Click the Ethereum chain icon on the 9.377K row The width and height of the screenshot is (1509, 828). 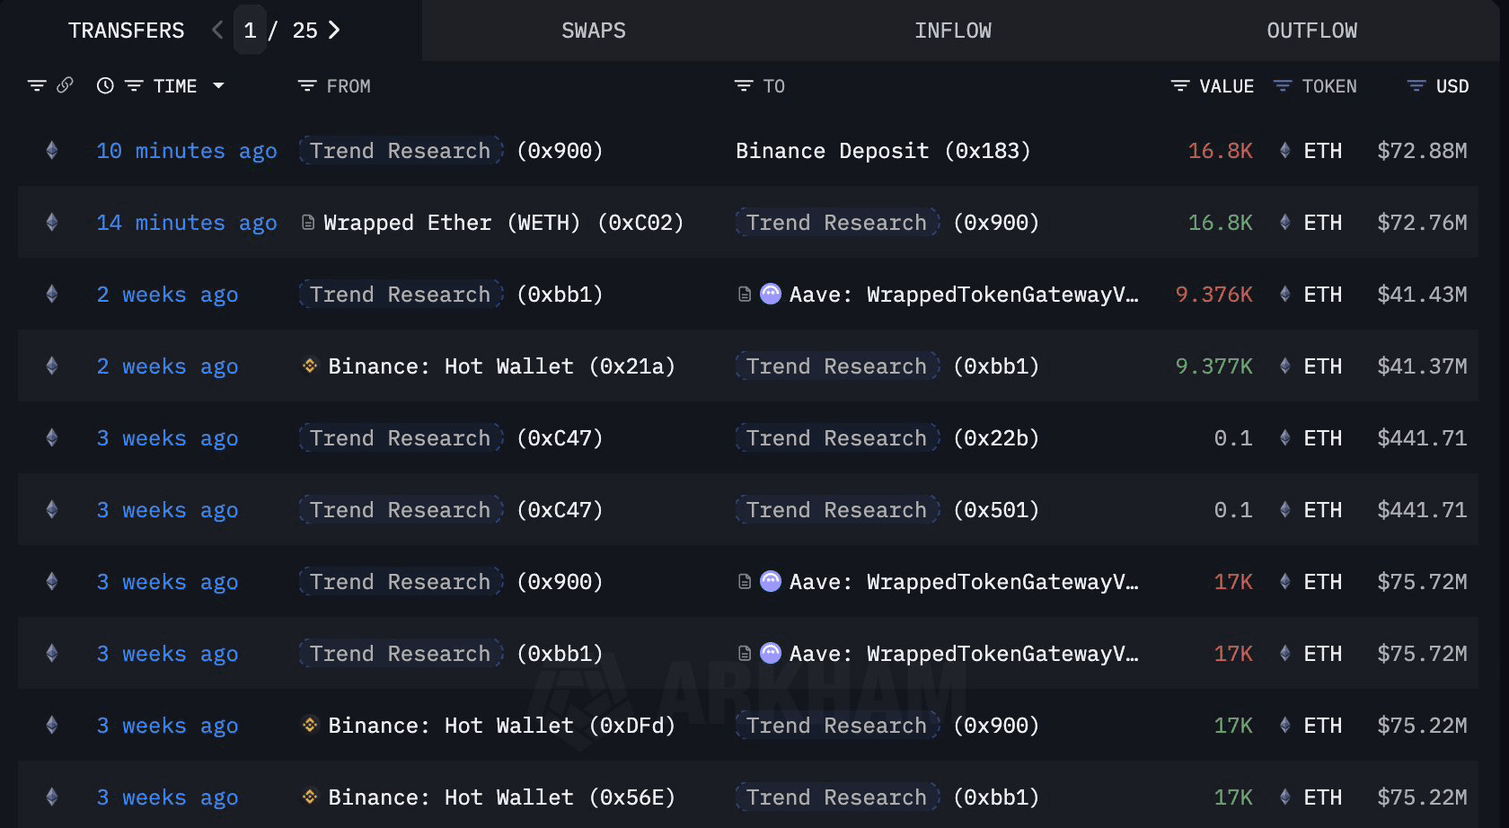52,366
